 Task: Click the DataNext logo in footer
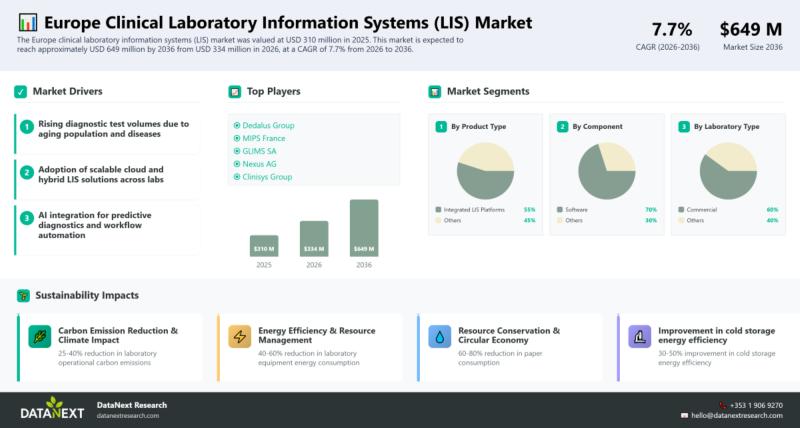click(x=52, y=408)
